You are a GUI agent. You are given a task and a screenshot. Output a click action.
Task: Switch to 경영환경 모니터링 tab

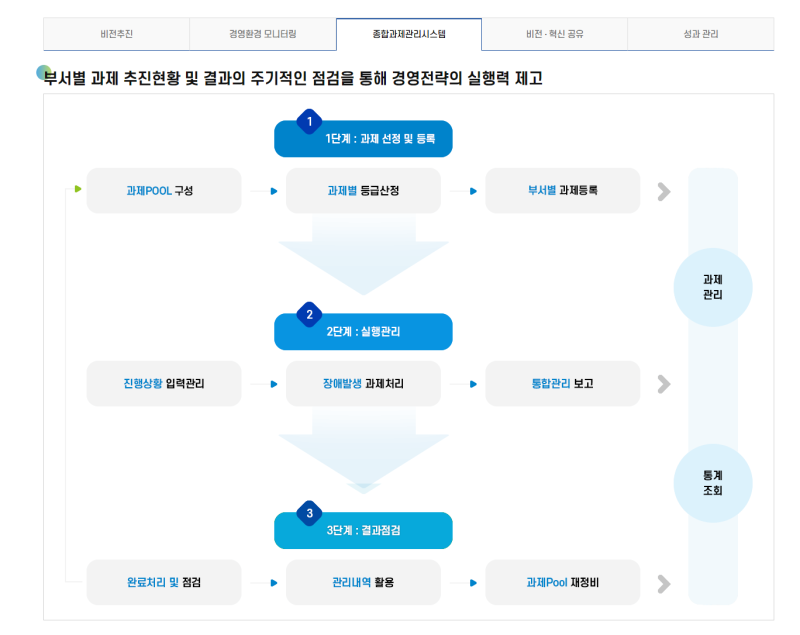coord(262,34)
